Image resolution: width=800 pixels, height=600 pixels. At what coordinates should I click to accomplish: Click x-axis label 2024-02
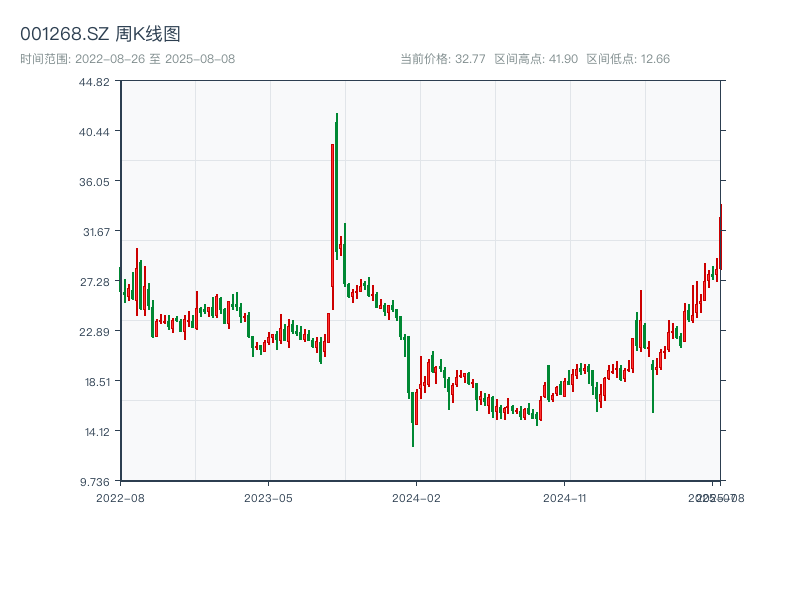416,498
